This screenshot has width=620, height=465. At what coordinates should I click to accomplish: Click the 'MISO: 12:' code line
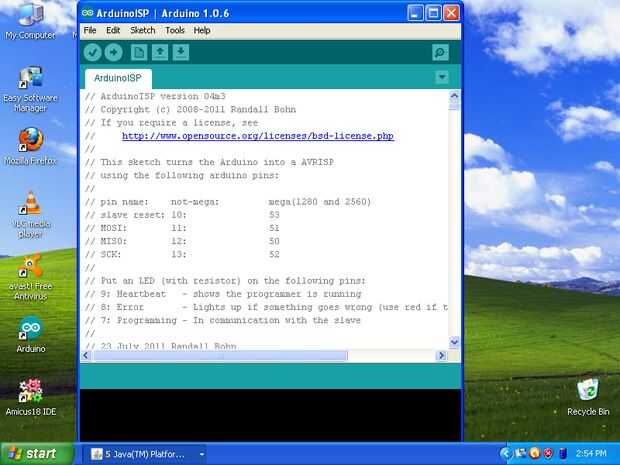point(182,241)
